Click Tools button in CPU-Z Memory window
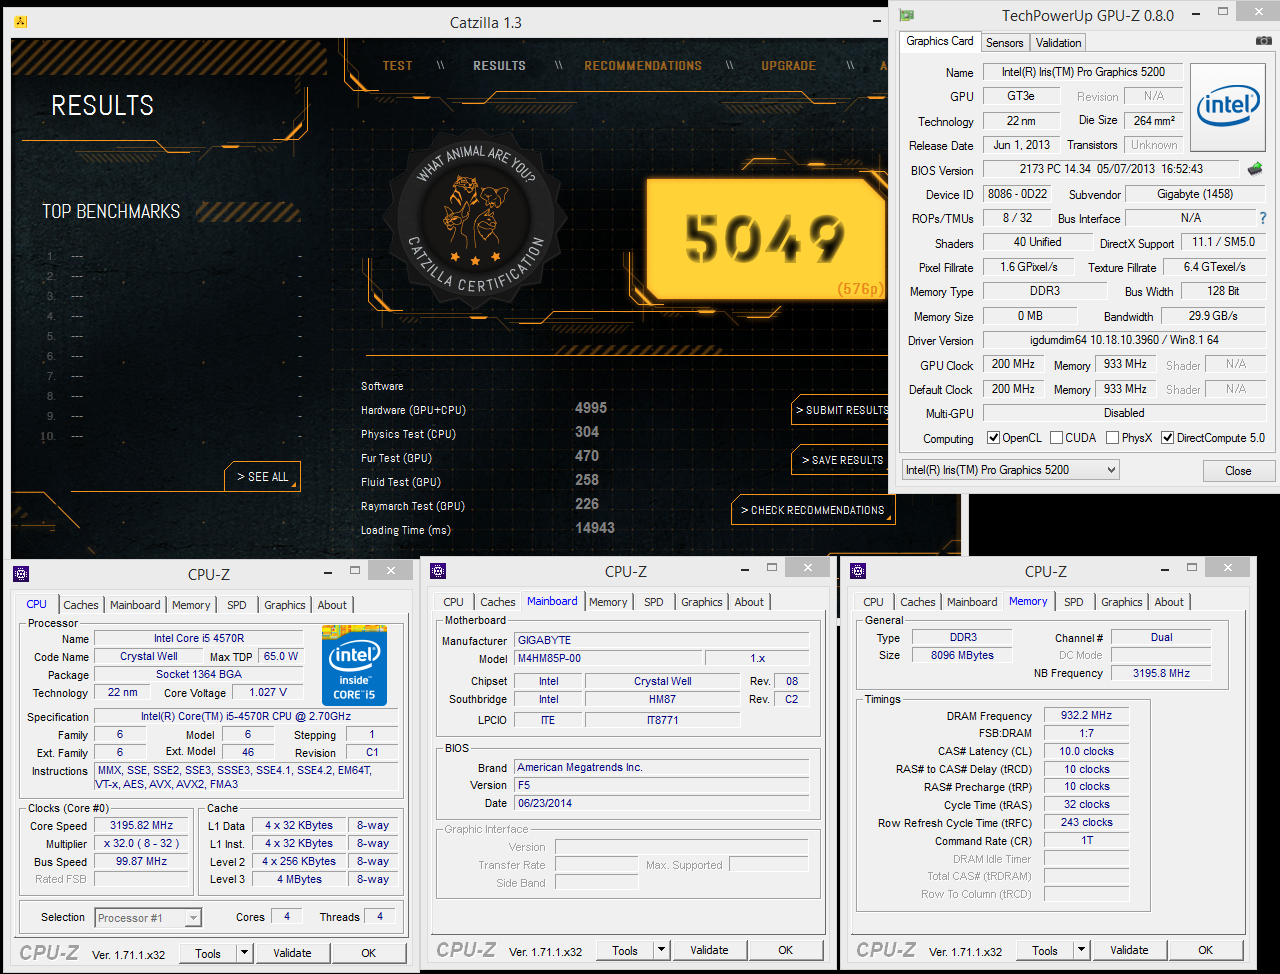 tap(1045, 950)
